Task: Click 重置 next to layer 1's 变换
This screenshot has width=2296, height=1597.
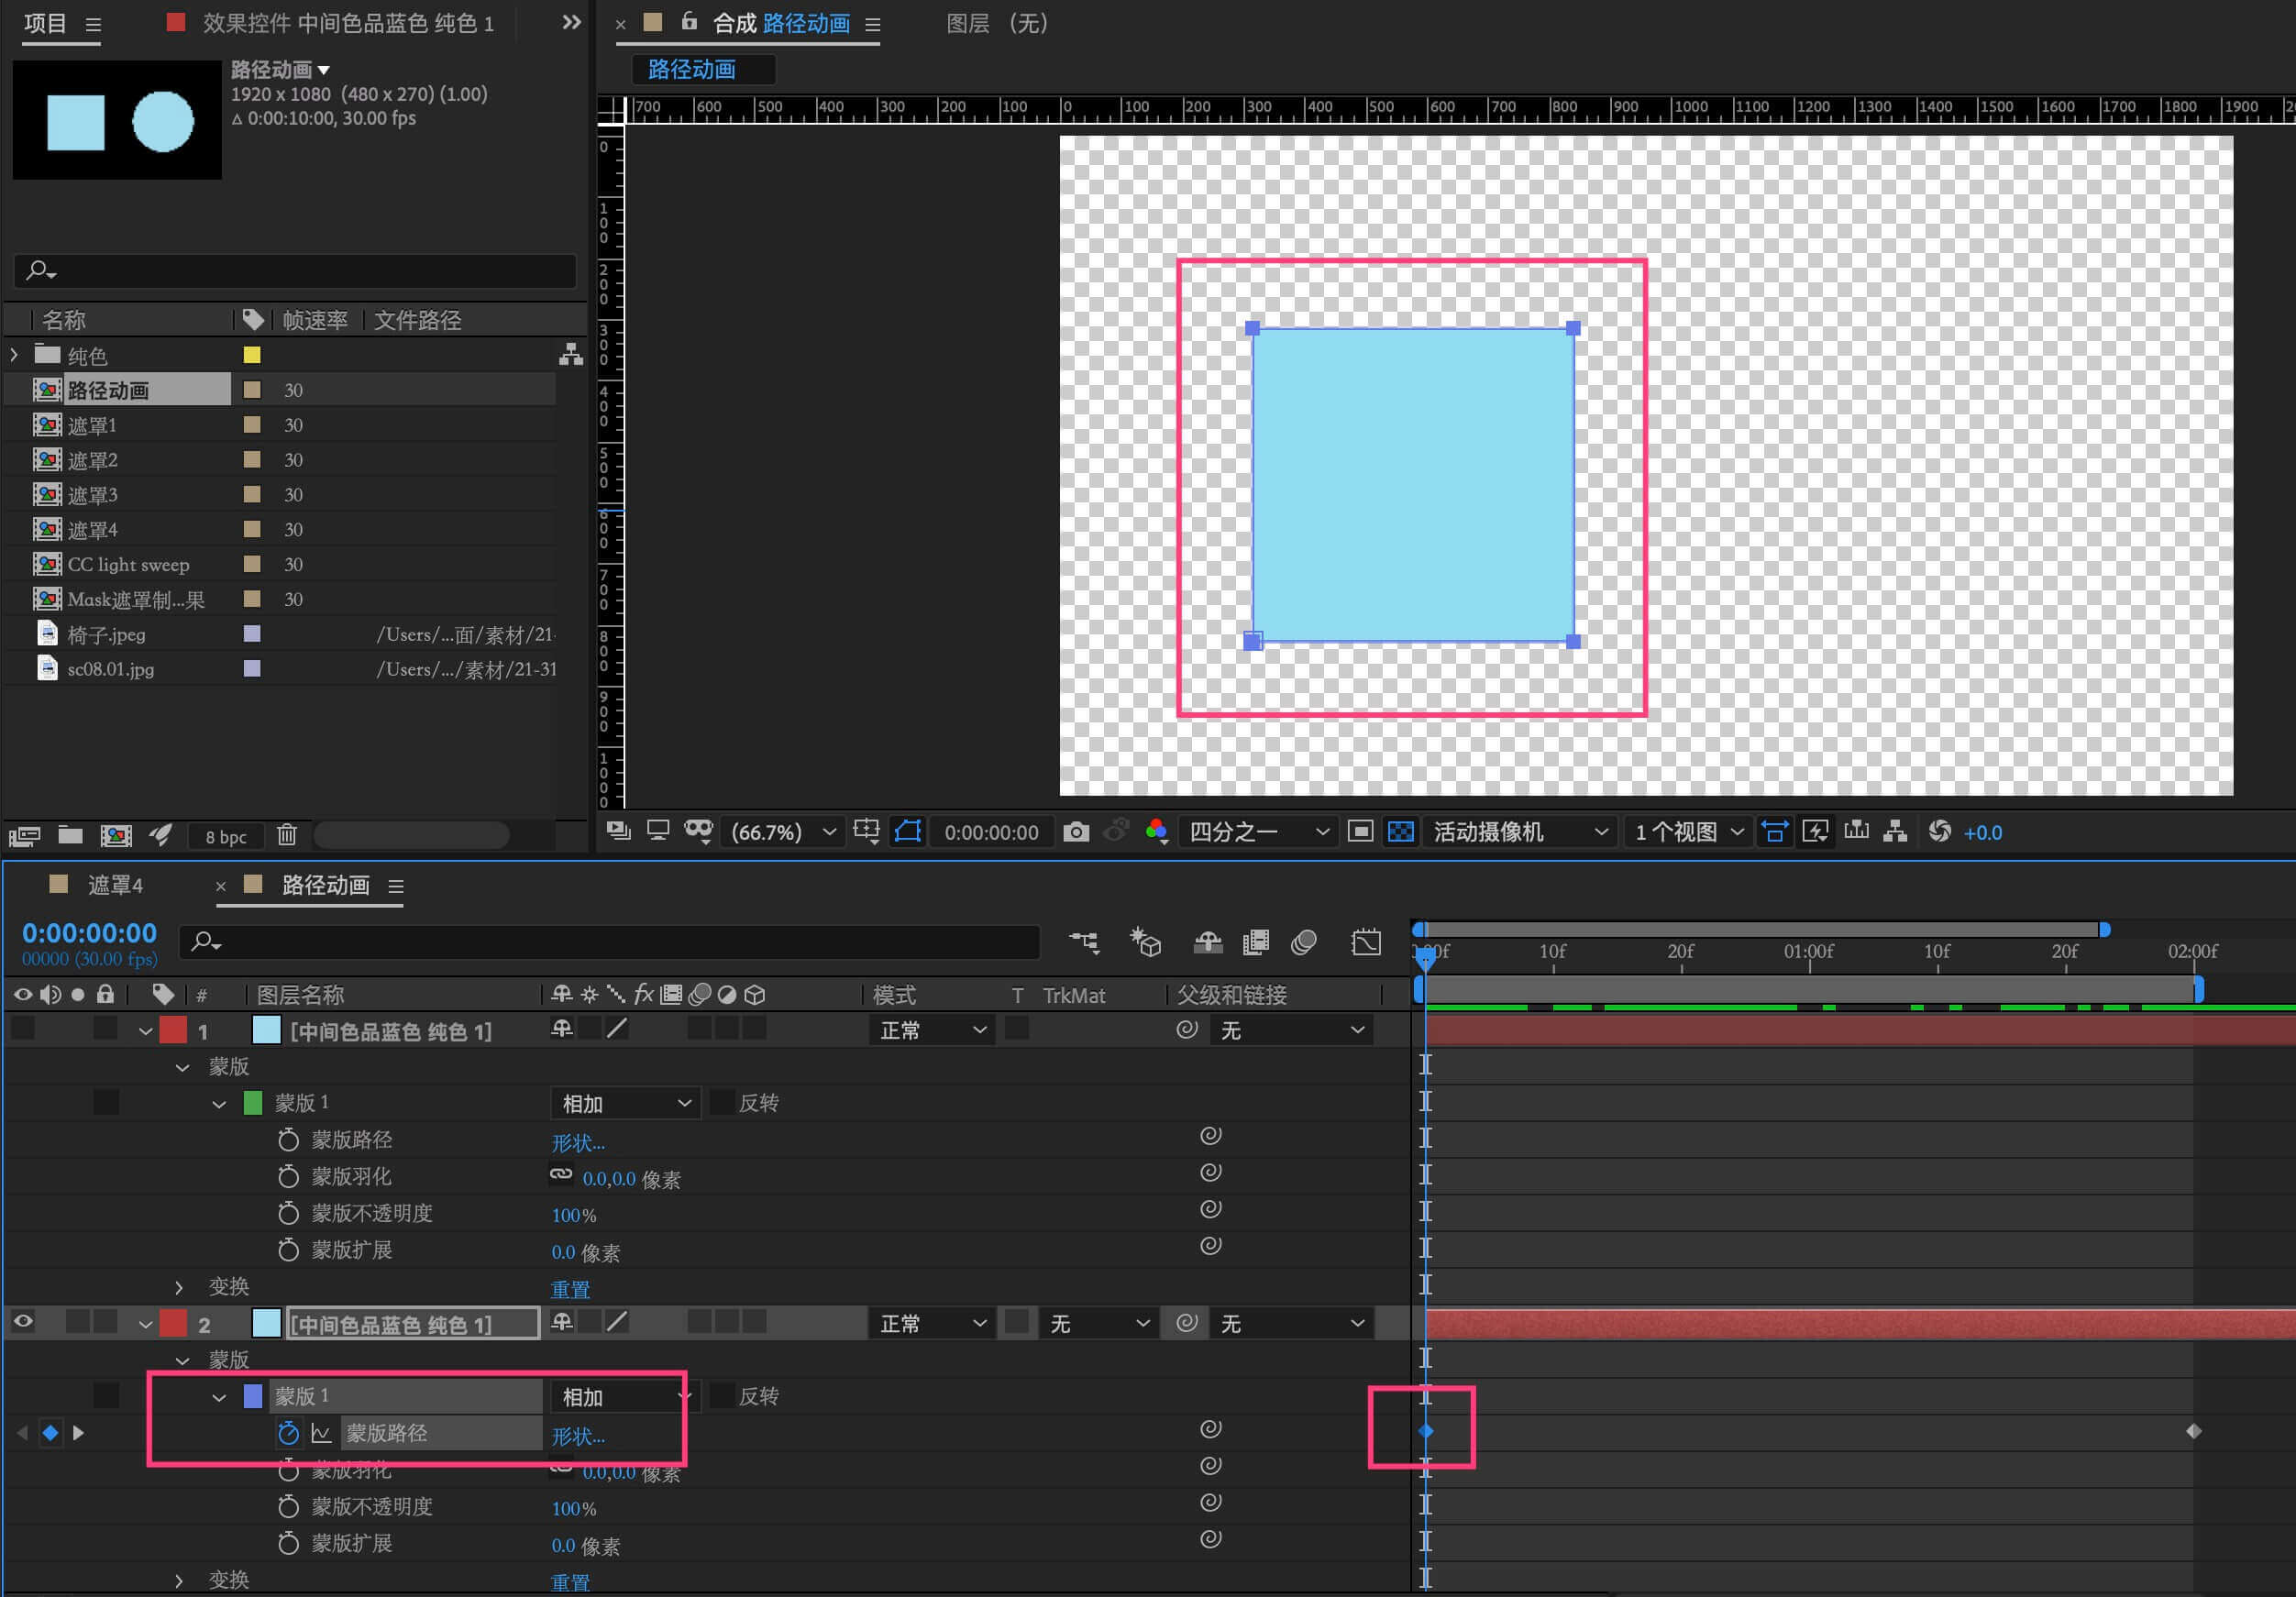Action: 570,1289
